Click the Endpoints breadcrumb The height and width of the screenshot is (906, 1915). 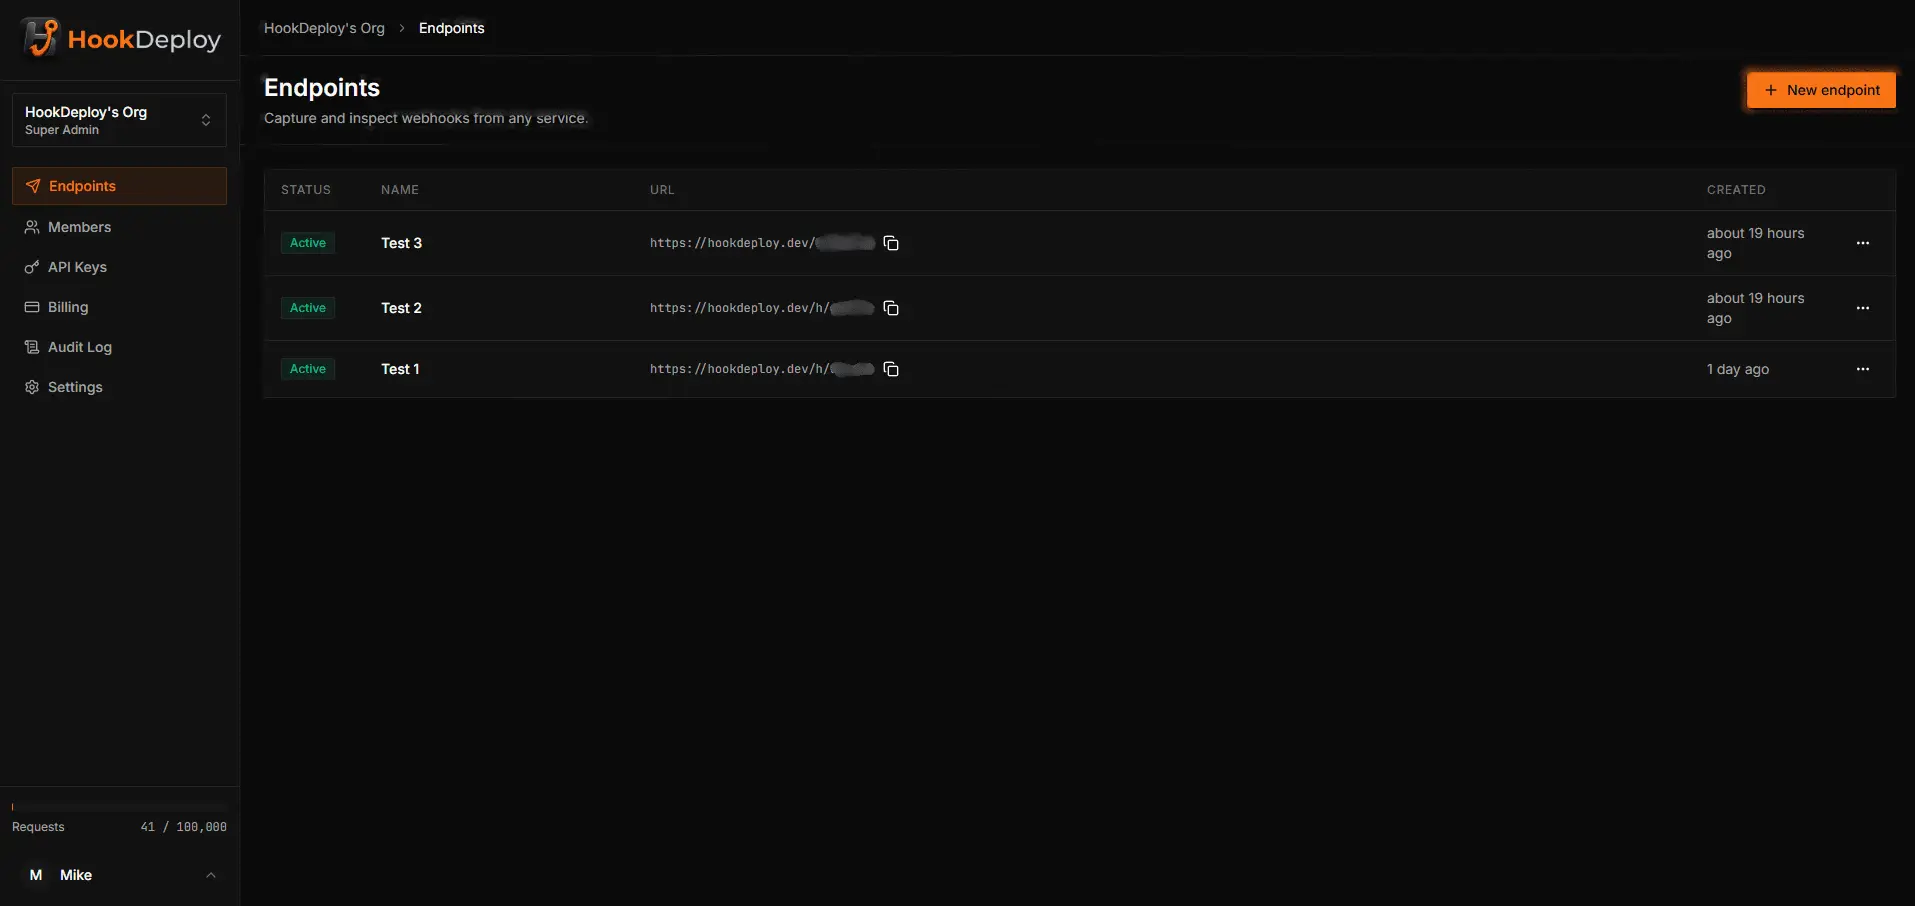tap(451, 28)
